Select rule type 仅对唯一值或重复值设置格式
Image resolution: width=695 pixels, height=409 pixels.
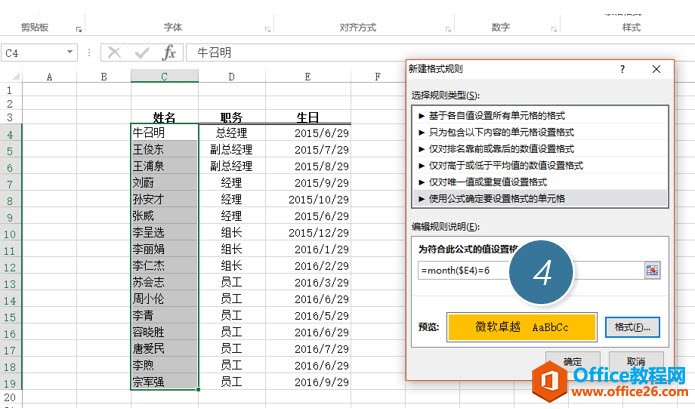(539, 182)
